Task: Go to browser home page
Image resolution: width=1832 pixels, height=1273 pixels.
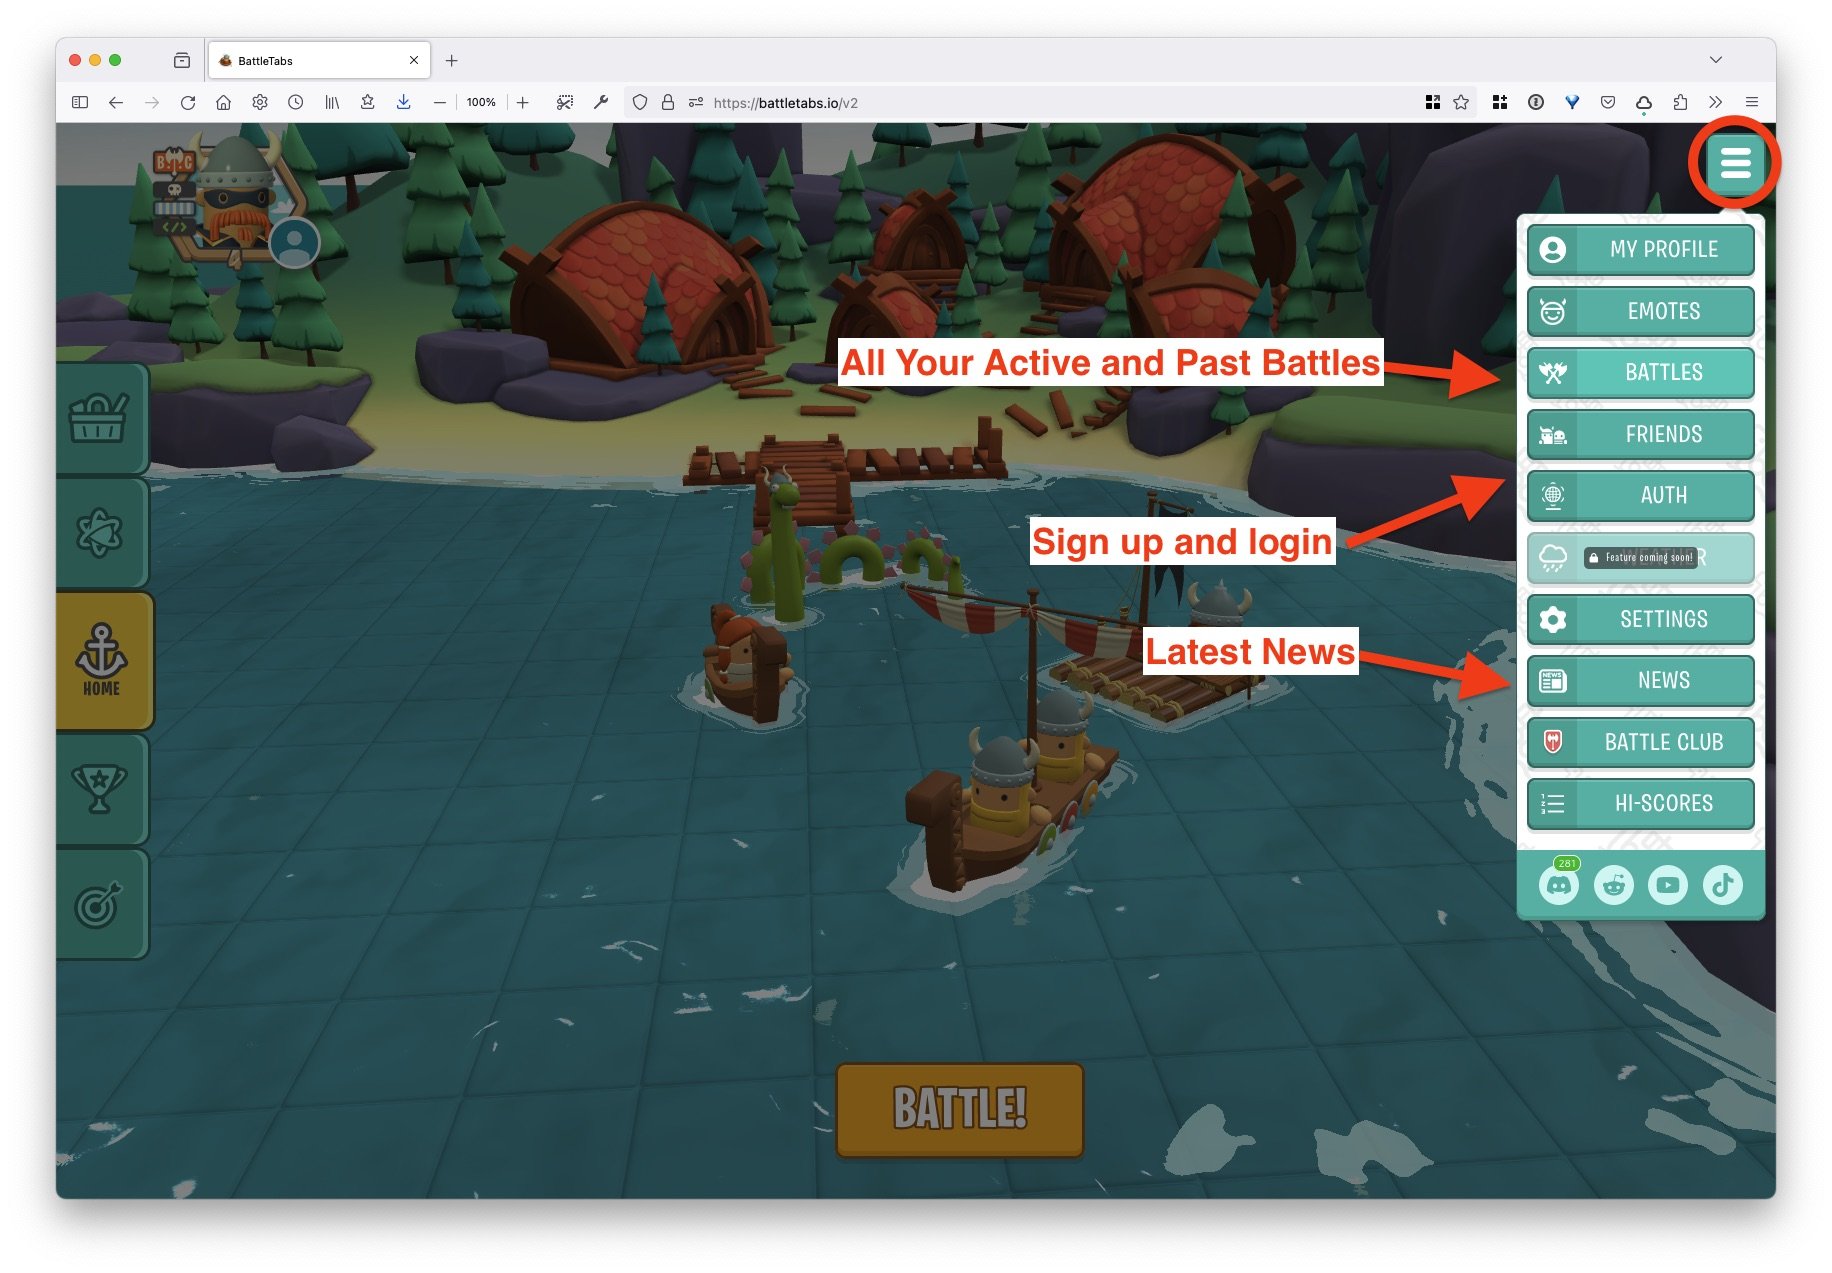Action: [224, 102]
